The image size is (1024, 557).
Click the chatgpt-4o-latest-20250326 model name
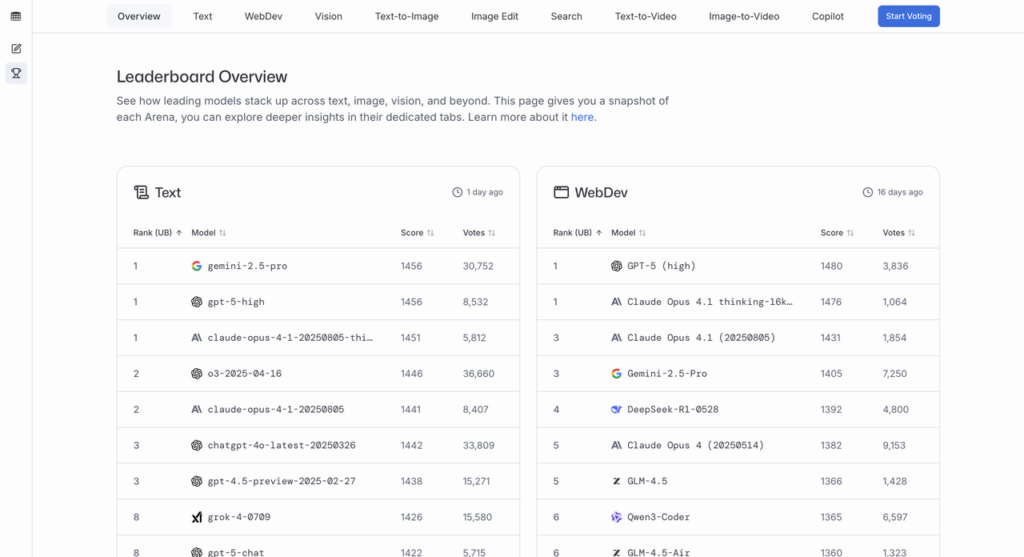[281, 445]
